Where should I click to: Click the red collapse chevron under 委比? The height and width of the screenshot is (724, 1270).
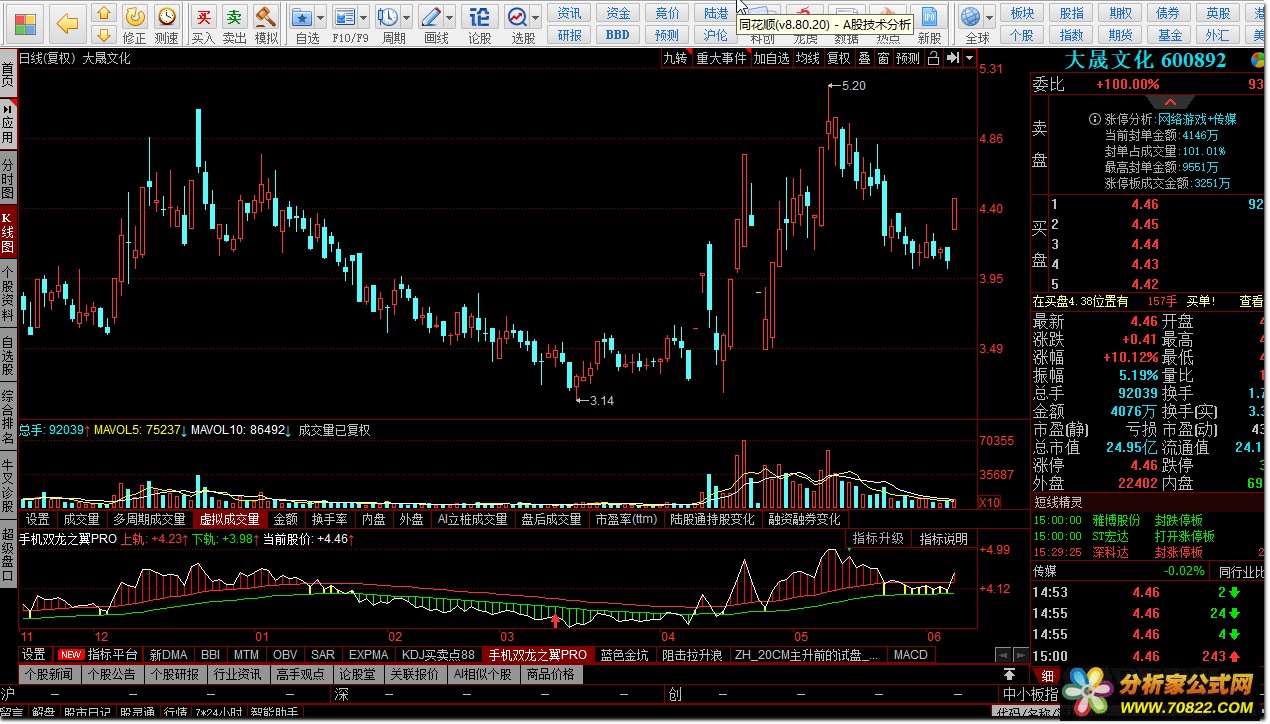point(1169,102)
